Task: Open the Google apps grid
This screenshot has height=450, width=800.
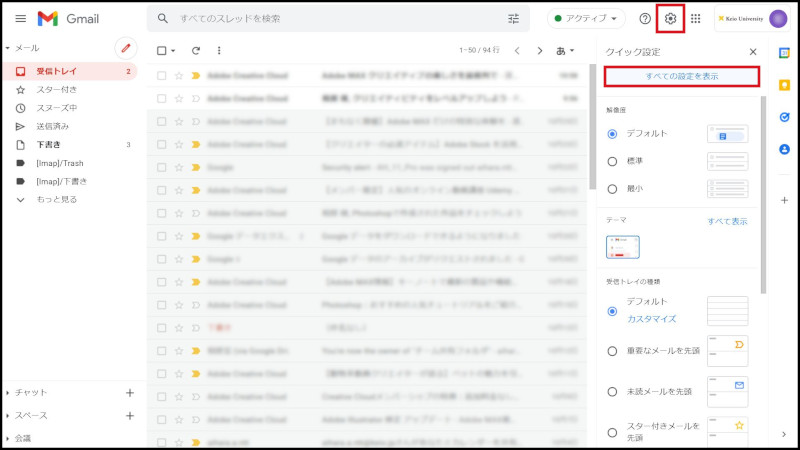Action: pyautogui.click(x=696, y=19)
